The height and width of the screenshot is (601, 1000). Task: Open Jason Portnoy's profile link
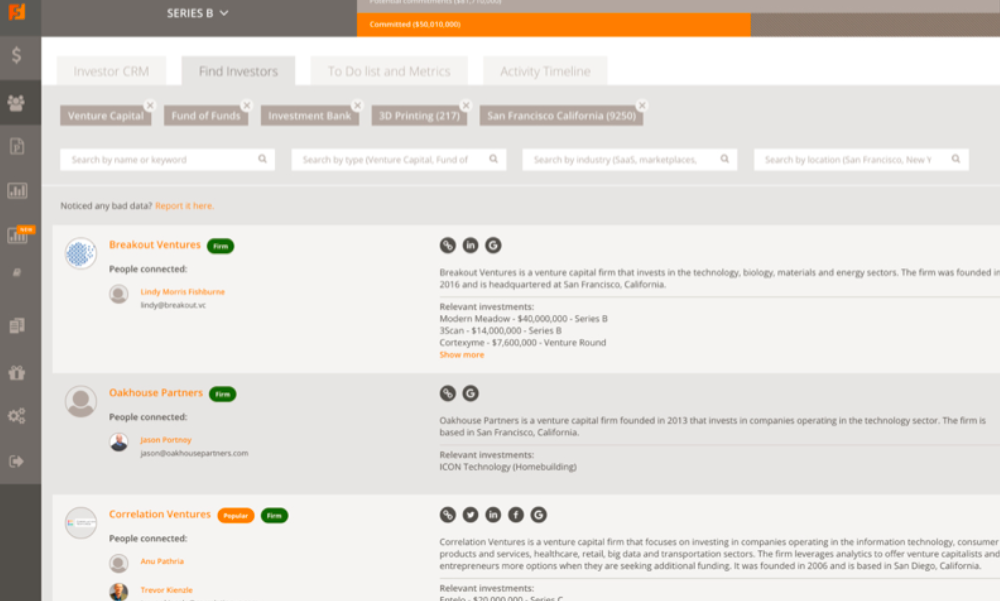point(166,440)
